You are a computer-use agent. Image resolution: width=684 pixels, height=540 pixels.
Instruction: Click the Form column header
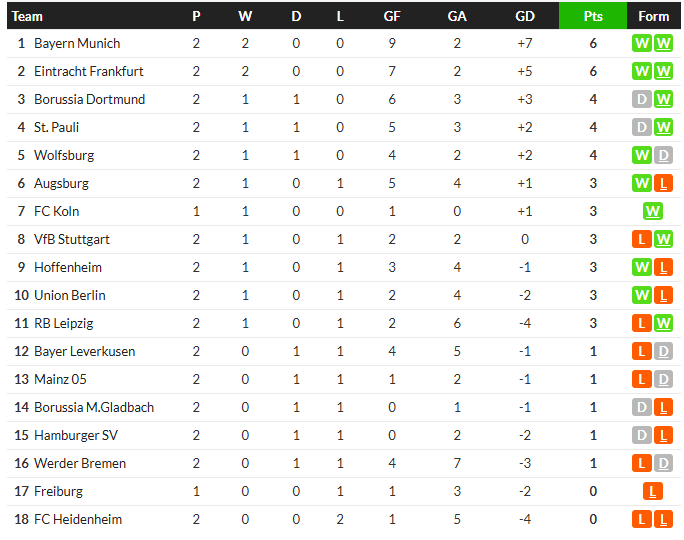click(653, 16)
